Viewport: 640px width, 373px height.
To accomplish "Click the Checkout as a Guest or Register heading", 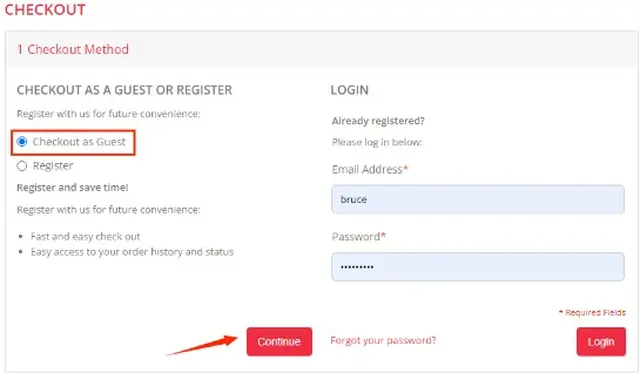I will (124, 90).
